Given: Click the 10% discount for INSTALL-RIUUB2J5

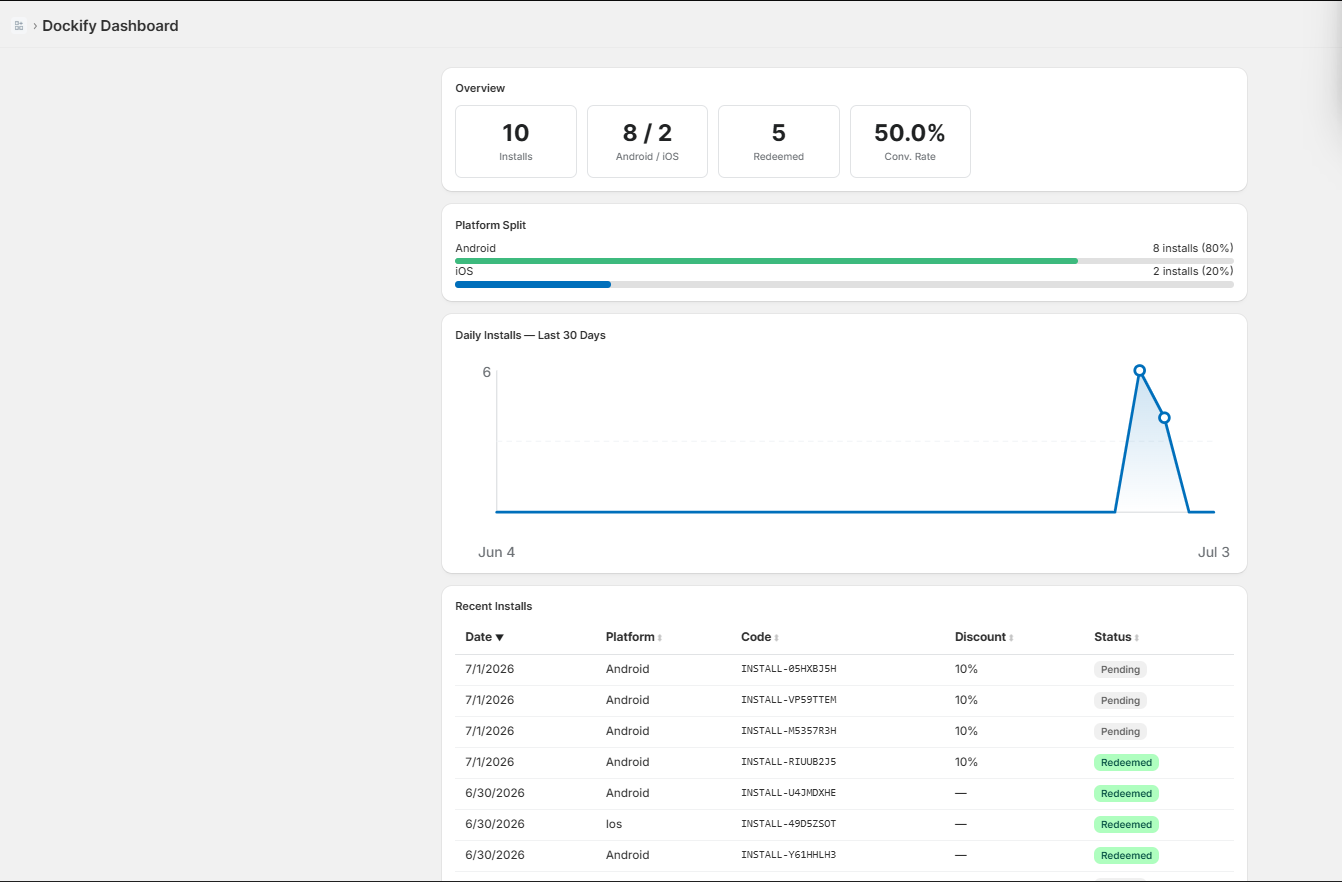Looking at the screenshot, I should 966,762.
